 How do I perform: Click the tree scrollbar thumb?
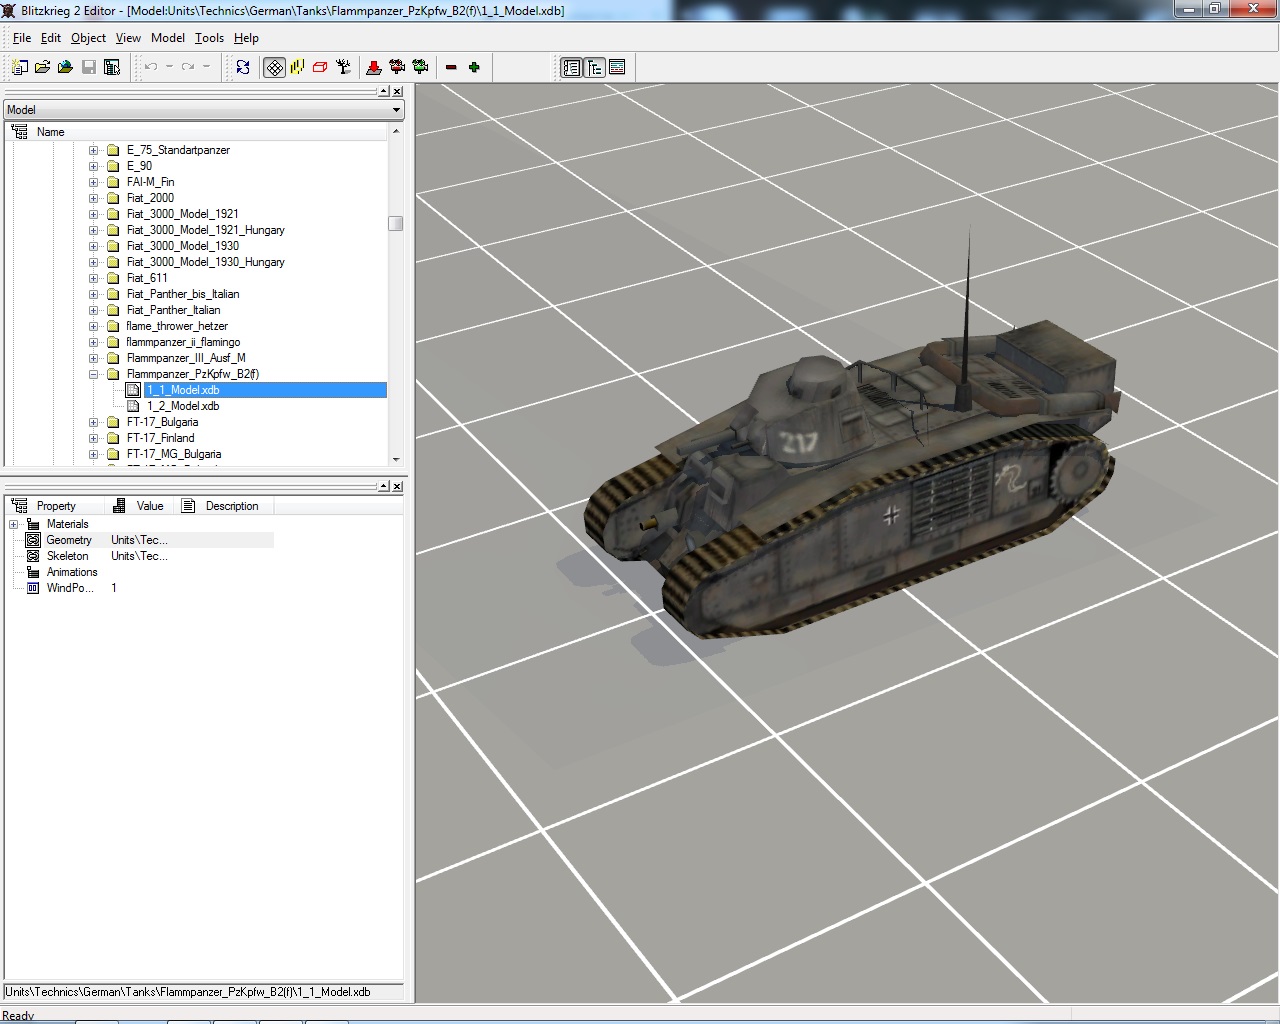[396, 223]
